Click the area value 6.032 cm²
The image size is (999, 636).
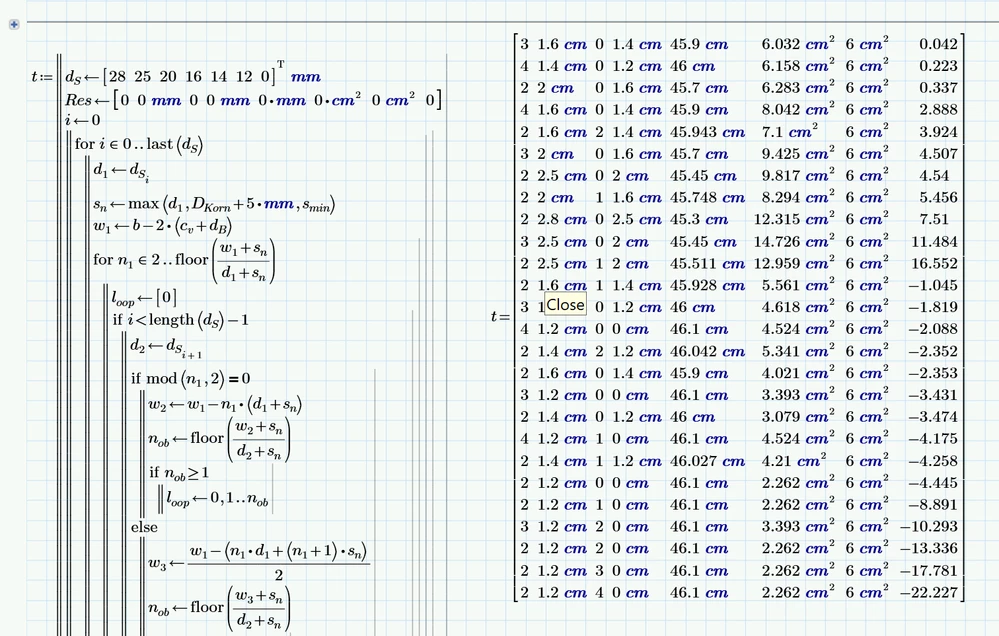[798, 43]
